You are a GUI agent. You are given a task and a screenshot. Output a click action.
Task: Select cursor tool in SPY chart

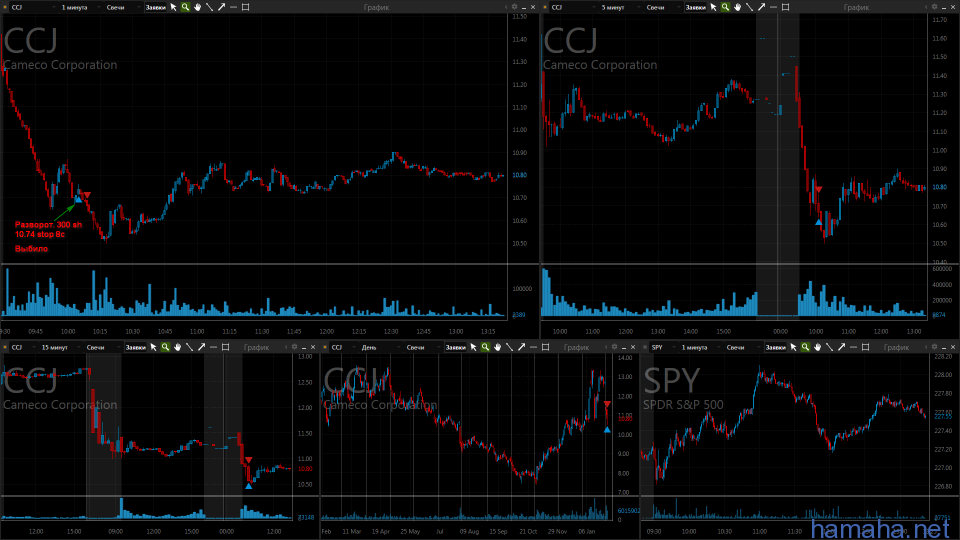(794, 347)
